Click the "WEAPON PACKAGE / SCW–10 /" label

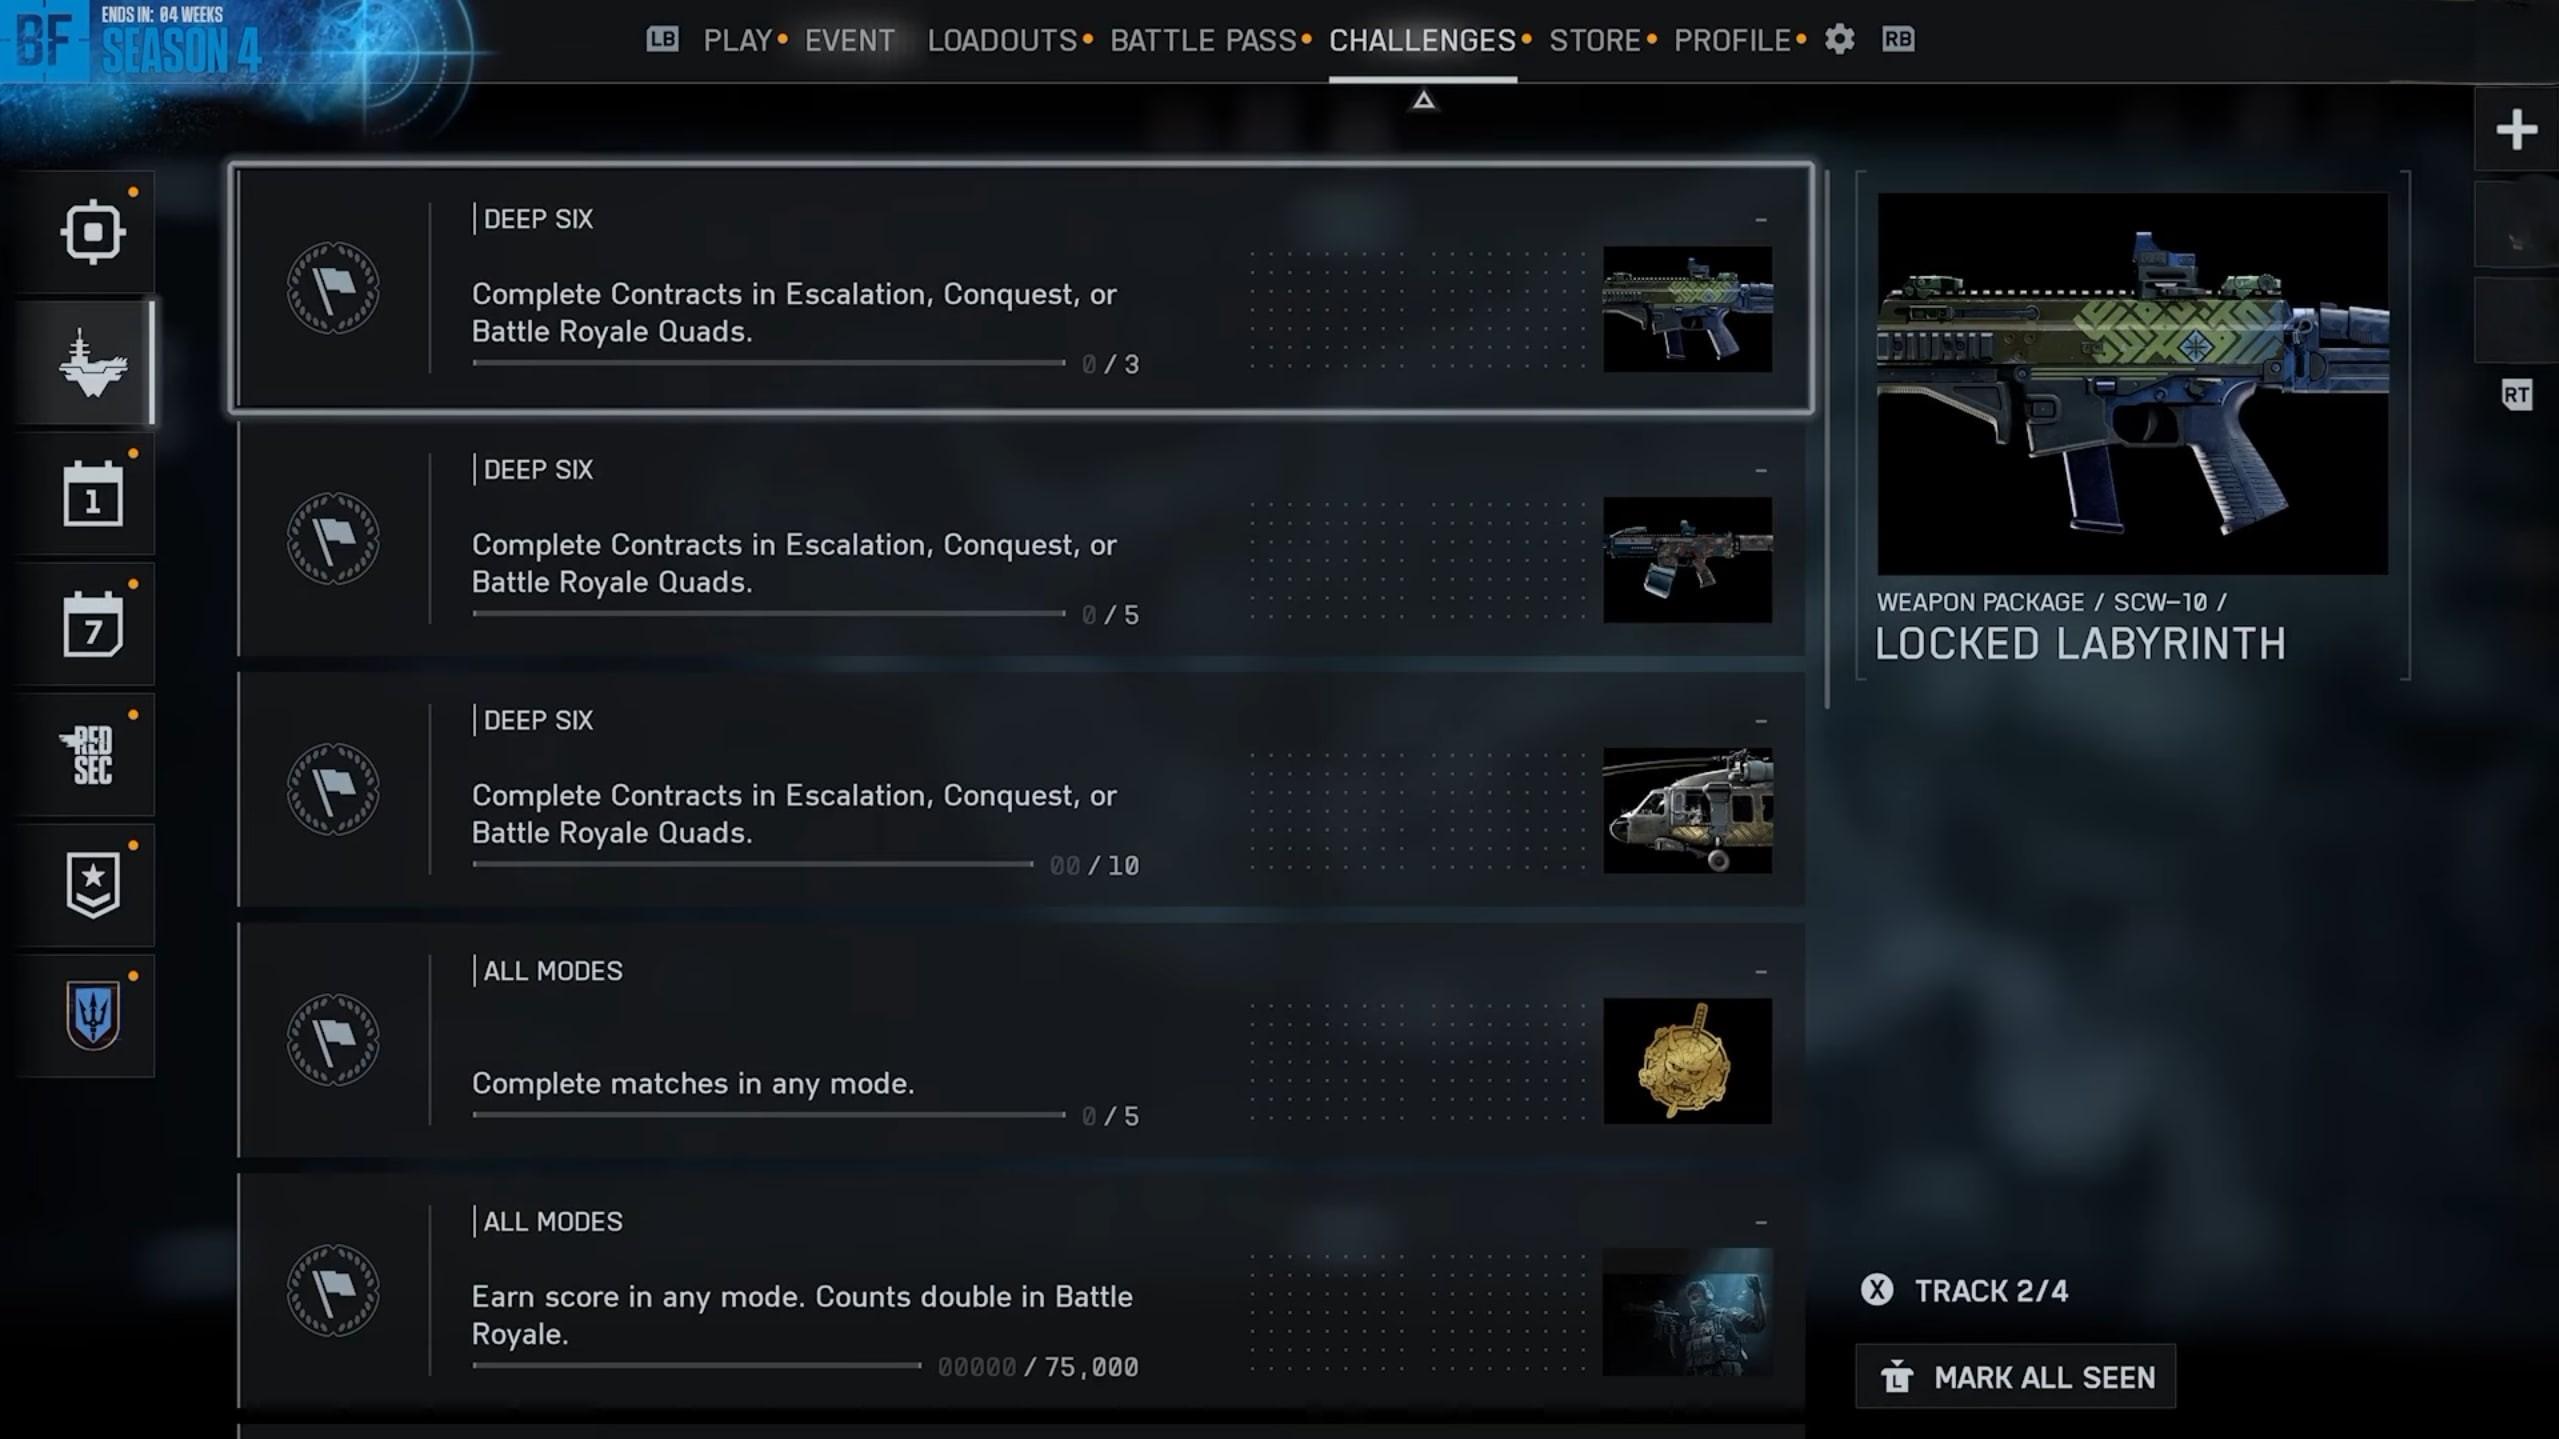(x=2051, y=602)
